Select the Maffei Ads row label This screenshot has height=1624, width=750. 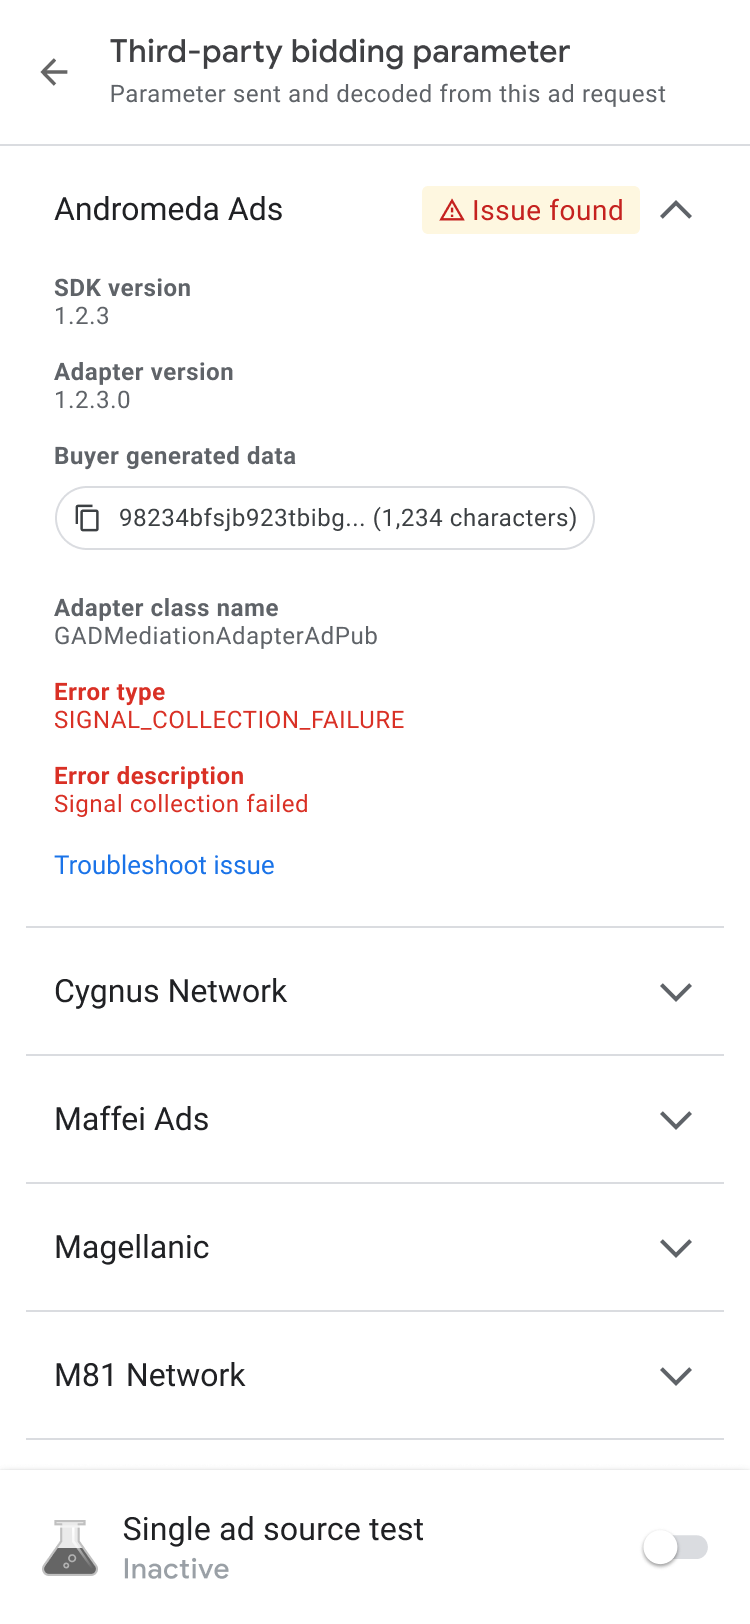pos(132,1120)
